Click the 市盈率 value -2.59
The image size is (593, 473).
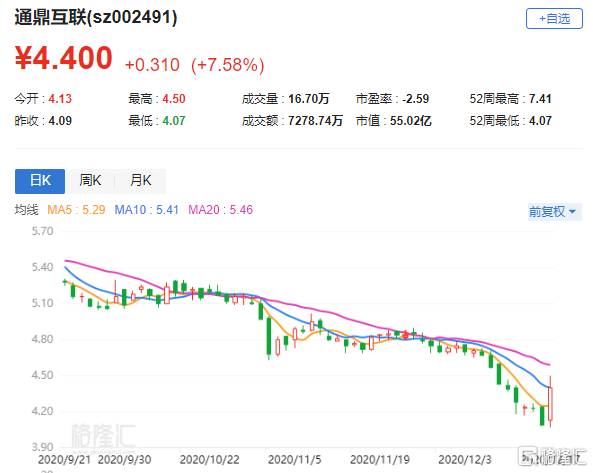tap(415, 99)
